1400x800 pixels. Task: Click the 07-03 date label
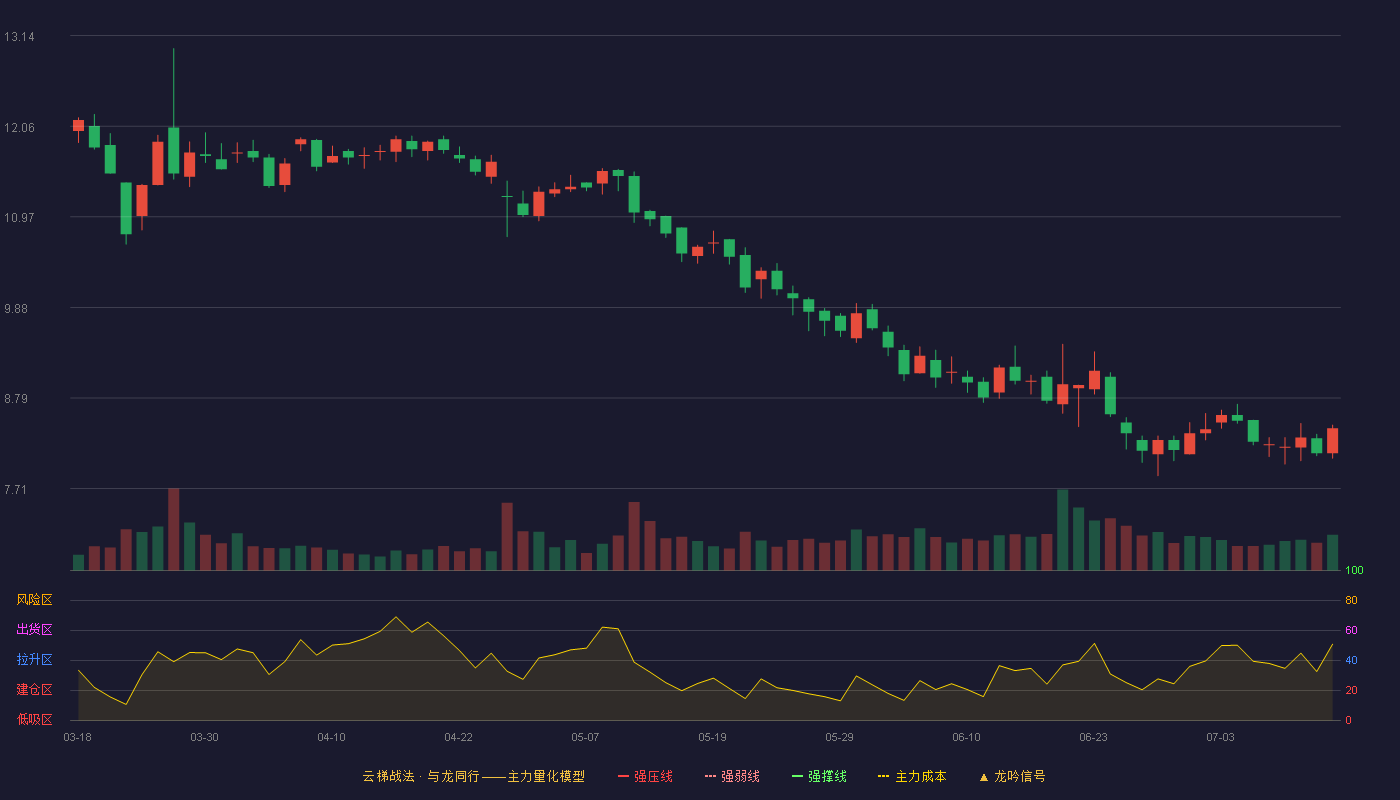1220,737
